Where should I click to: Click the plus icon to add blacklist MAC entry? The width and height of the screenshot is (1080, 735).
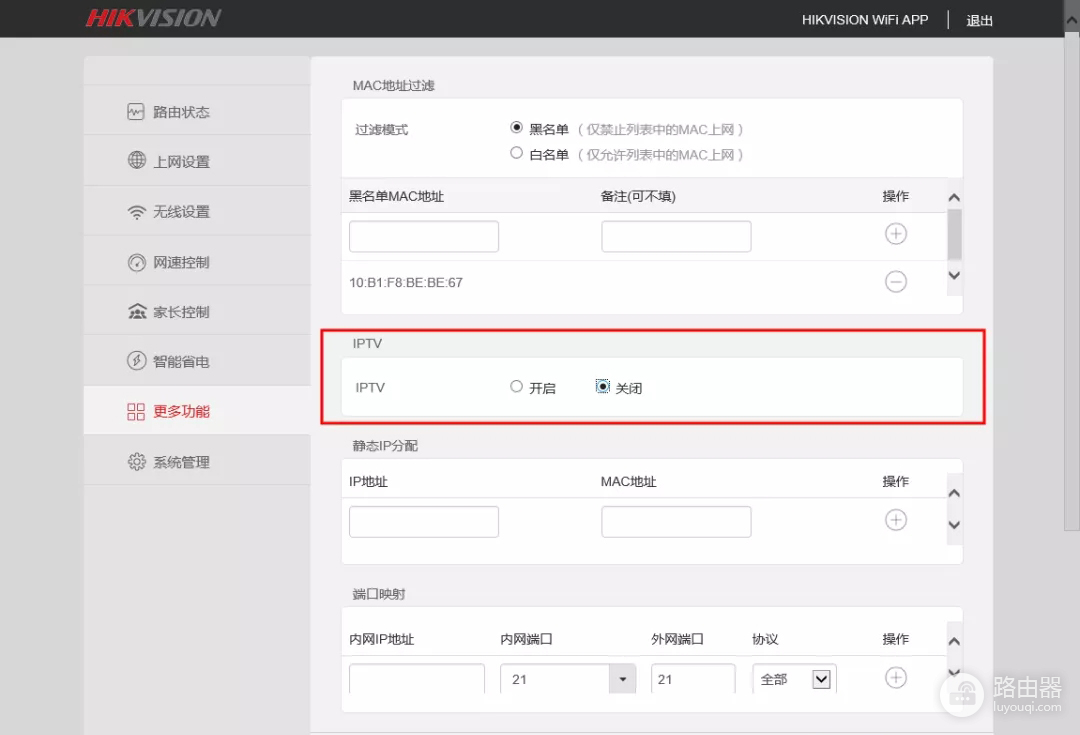895,233
